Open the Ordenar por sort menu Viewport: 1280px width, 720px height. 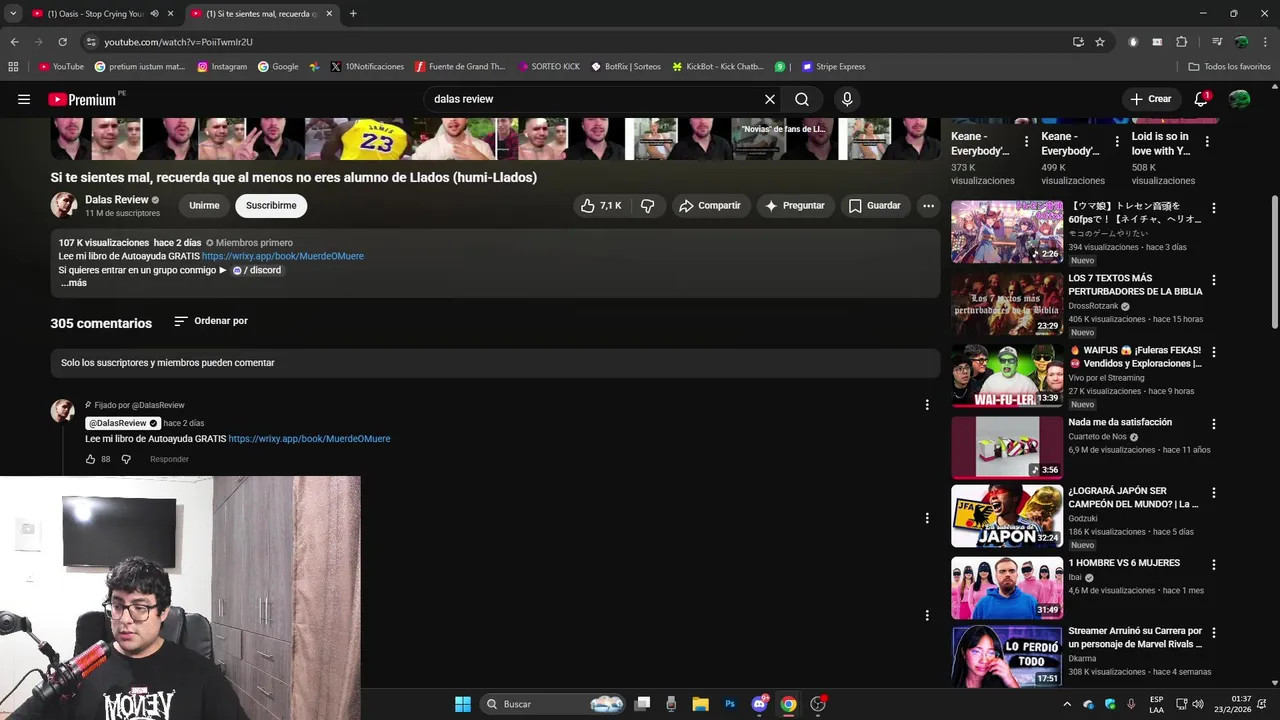coord(211,321)
